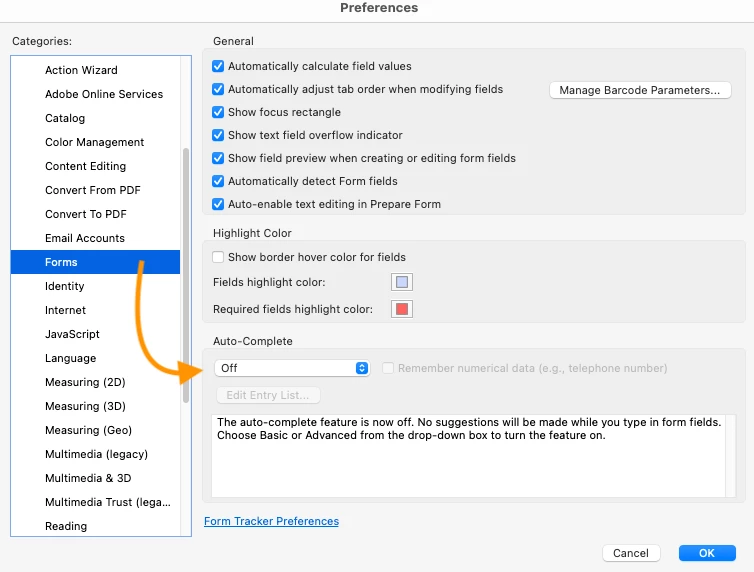This screenshot has width=754, height=572.
Task: Click the Categories list scrollbar
Action: pos(185,275)
